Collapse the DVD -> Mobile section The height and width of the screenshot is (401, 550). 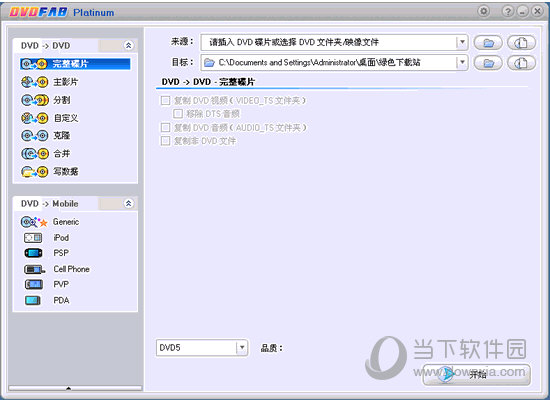click(128, 203)
